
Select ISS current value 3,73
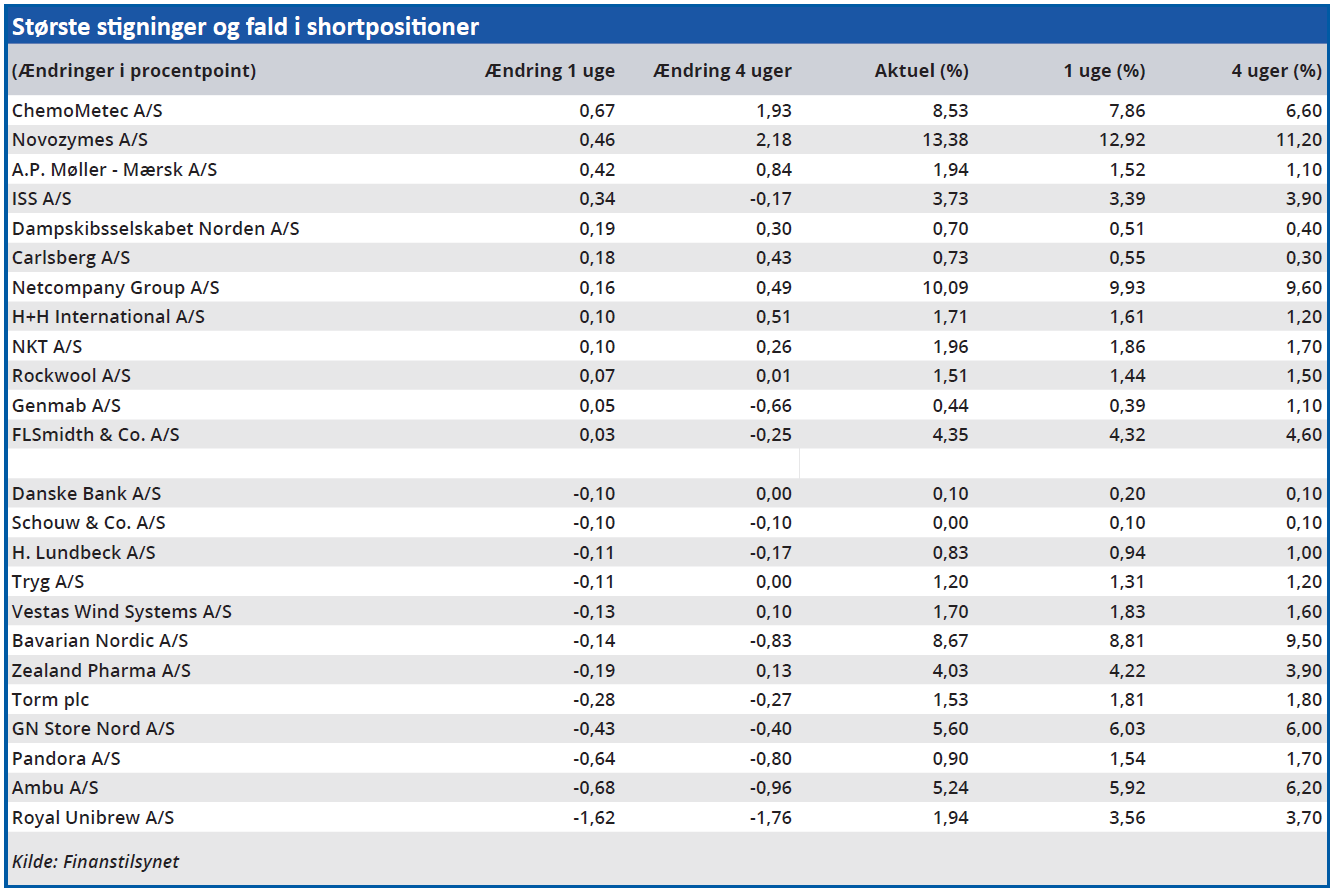click(x=951, y=199)
